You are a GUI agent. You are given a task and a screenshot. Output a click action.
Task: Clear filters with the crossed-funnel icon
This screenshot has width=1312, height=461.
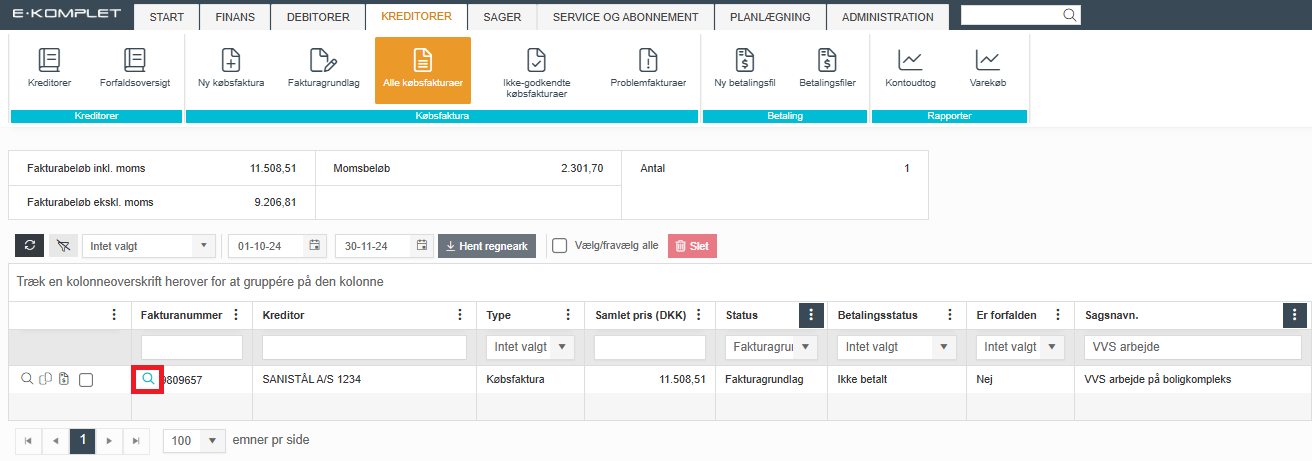pyautogui.click(x=63, y=246)
